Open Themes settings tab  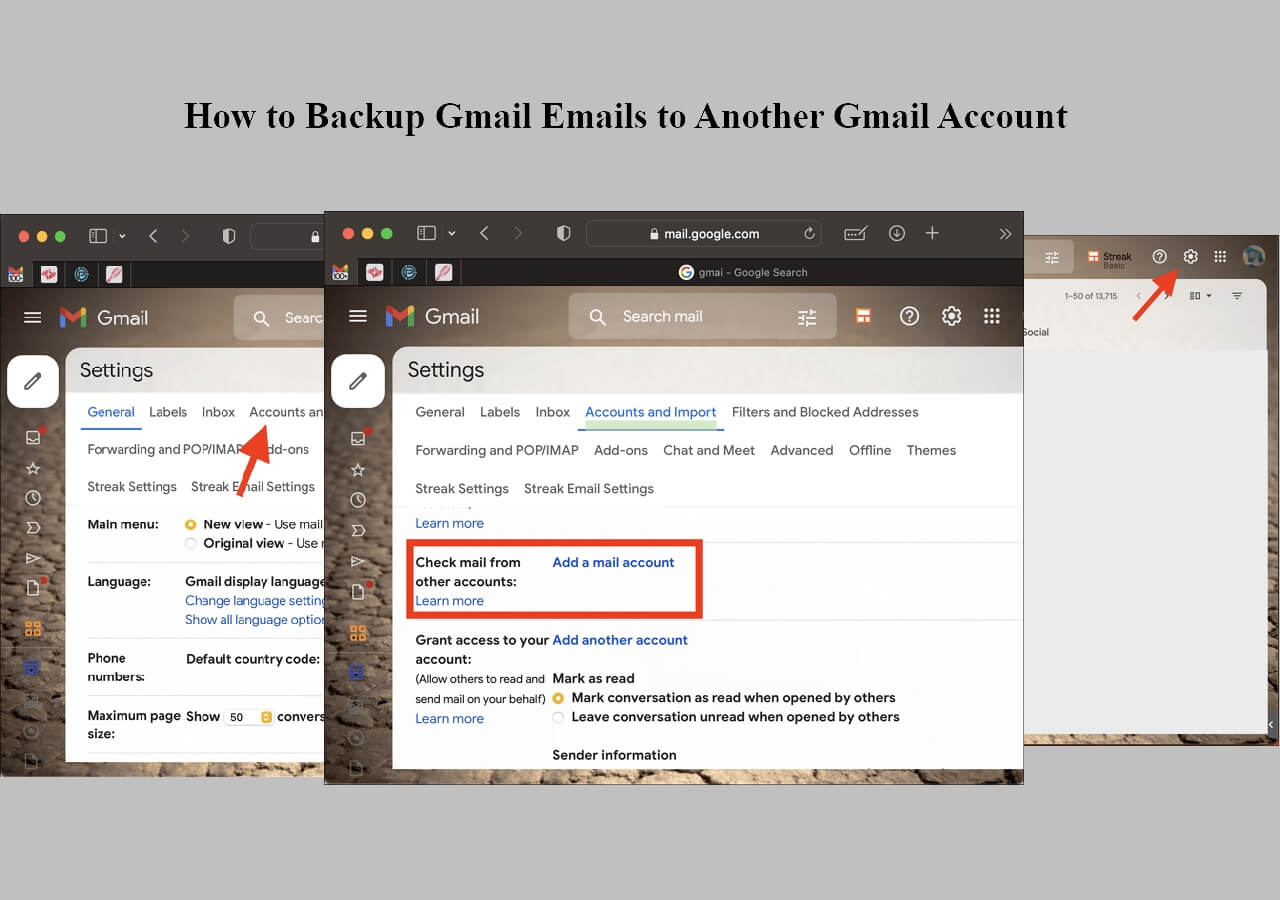pos(931,450)
